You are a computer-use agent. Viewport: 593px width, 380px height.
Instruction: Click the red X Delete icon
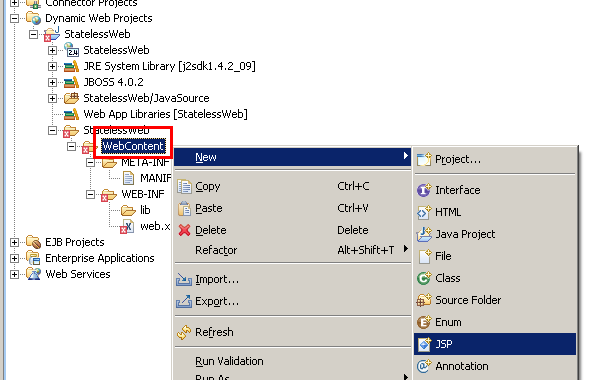(x=185, y=230)
